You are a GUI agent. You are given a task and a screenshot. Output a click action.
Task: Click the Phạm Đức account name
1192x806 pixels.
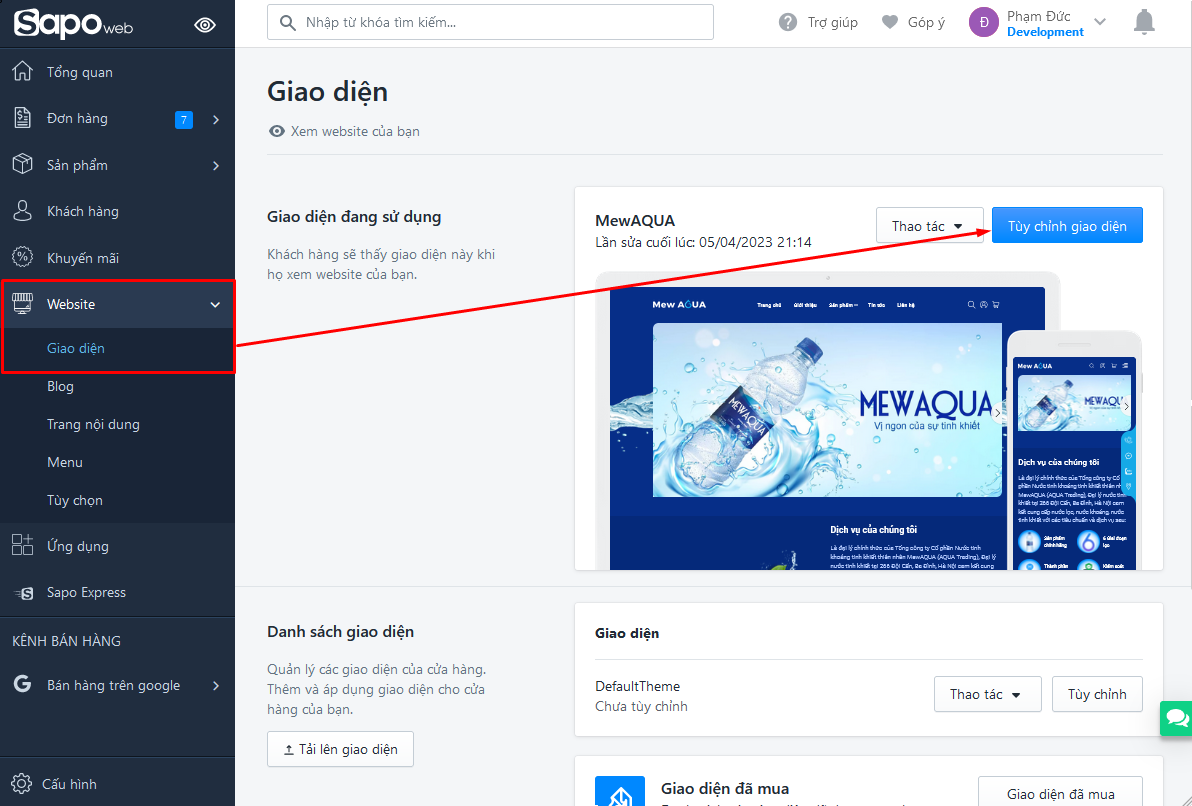click(x=1038, y=16)
